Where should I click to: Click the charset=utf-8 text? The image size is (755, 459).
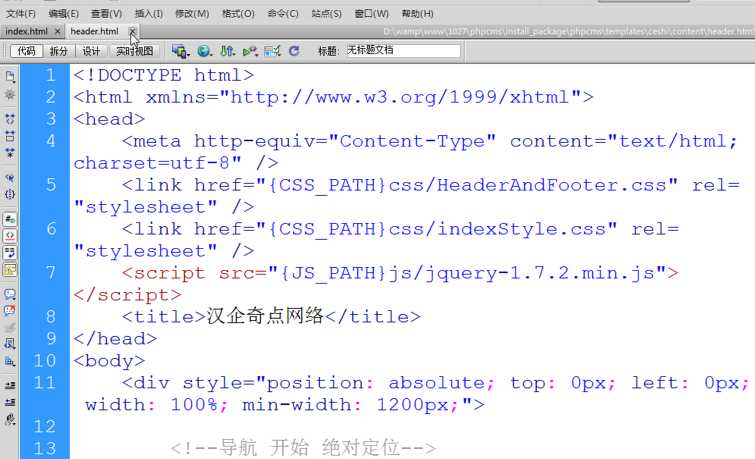coord(152,163)
